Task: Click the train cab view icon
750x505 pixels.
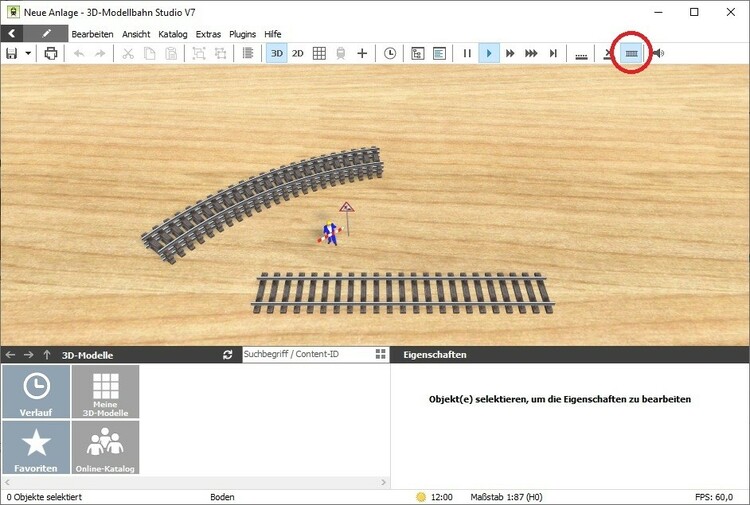Action: click(341, 53)
